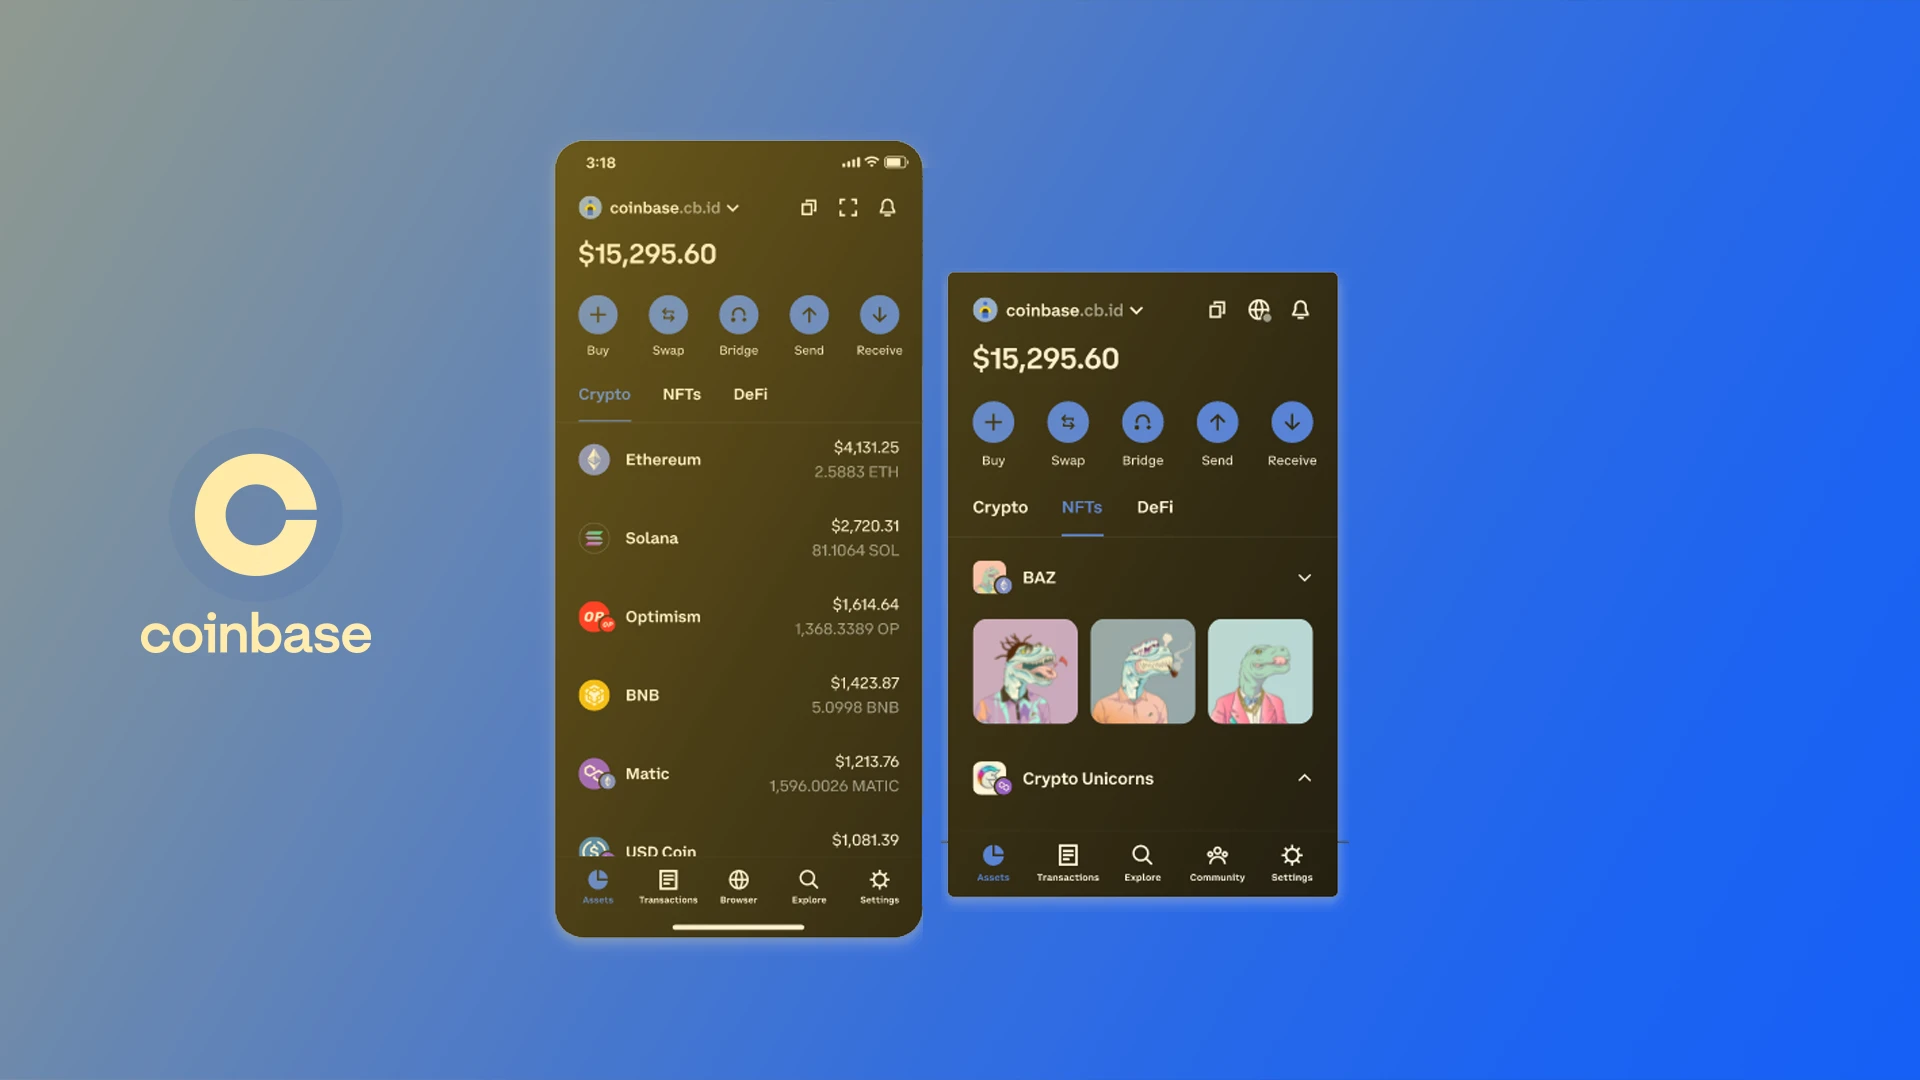Toggle the global/network icon on right screen

click(1258, 309)
